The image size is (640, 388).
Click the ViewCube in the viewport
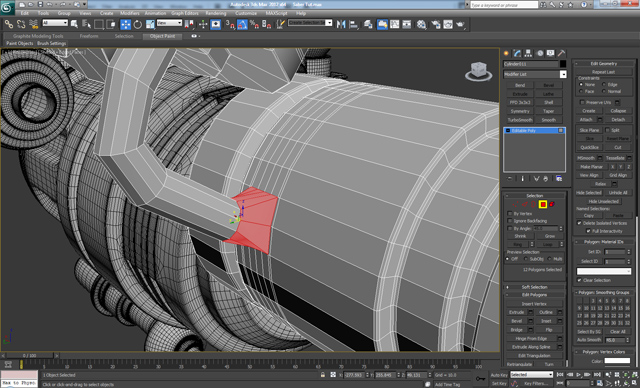pyautogui.click(x=478, y=72)
